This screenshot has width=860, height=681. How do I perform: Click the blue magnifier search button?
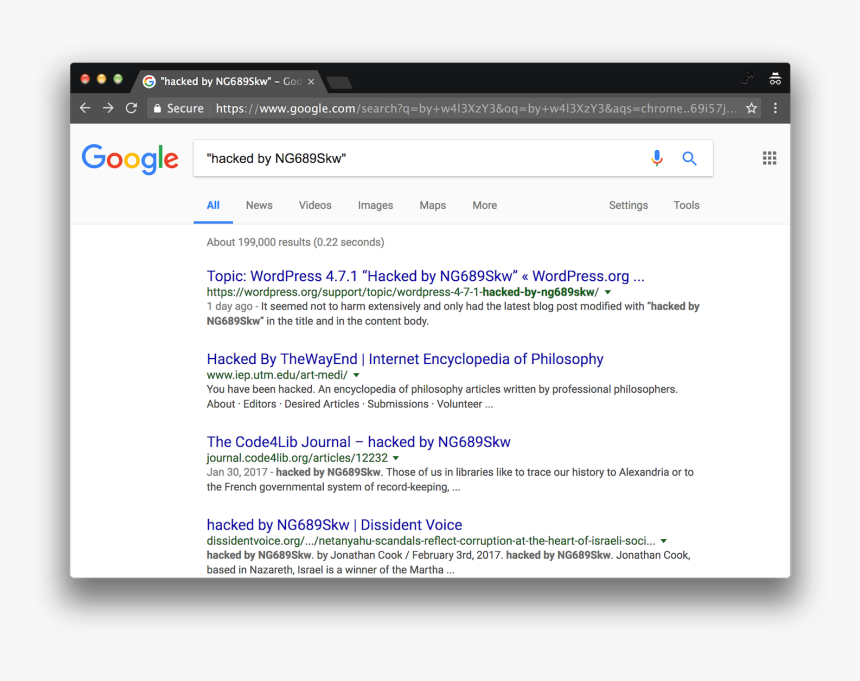689,158
